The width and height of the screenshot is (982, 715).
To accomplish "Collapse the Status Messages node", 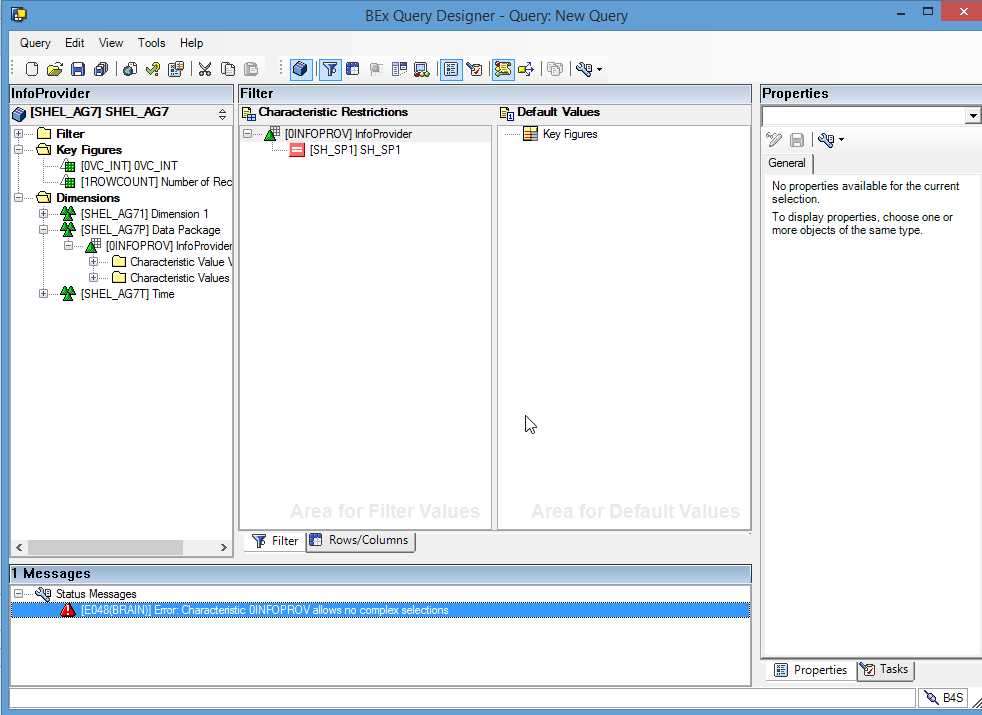I will [19, 594].
